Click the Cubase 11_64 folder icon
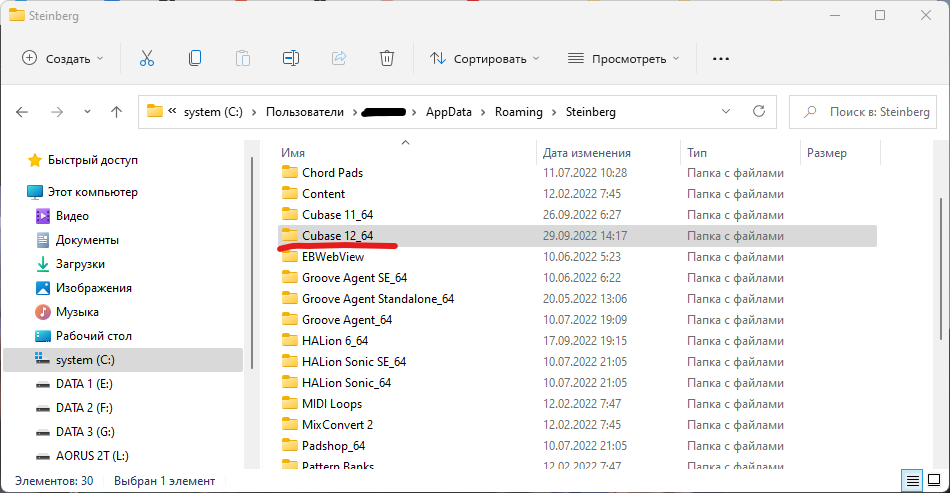This screenshot has height=493, width=950. [290, 214]
